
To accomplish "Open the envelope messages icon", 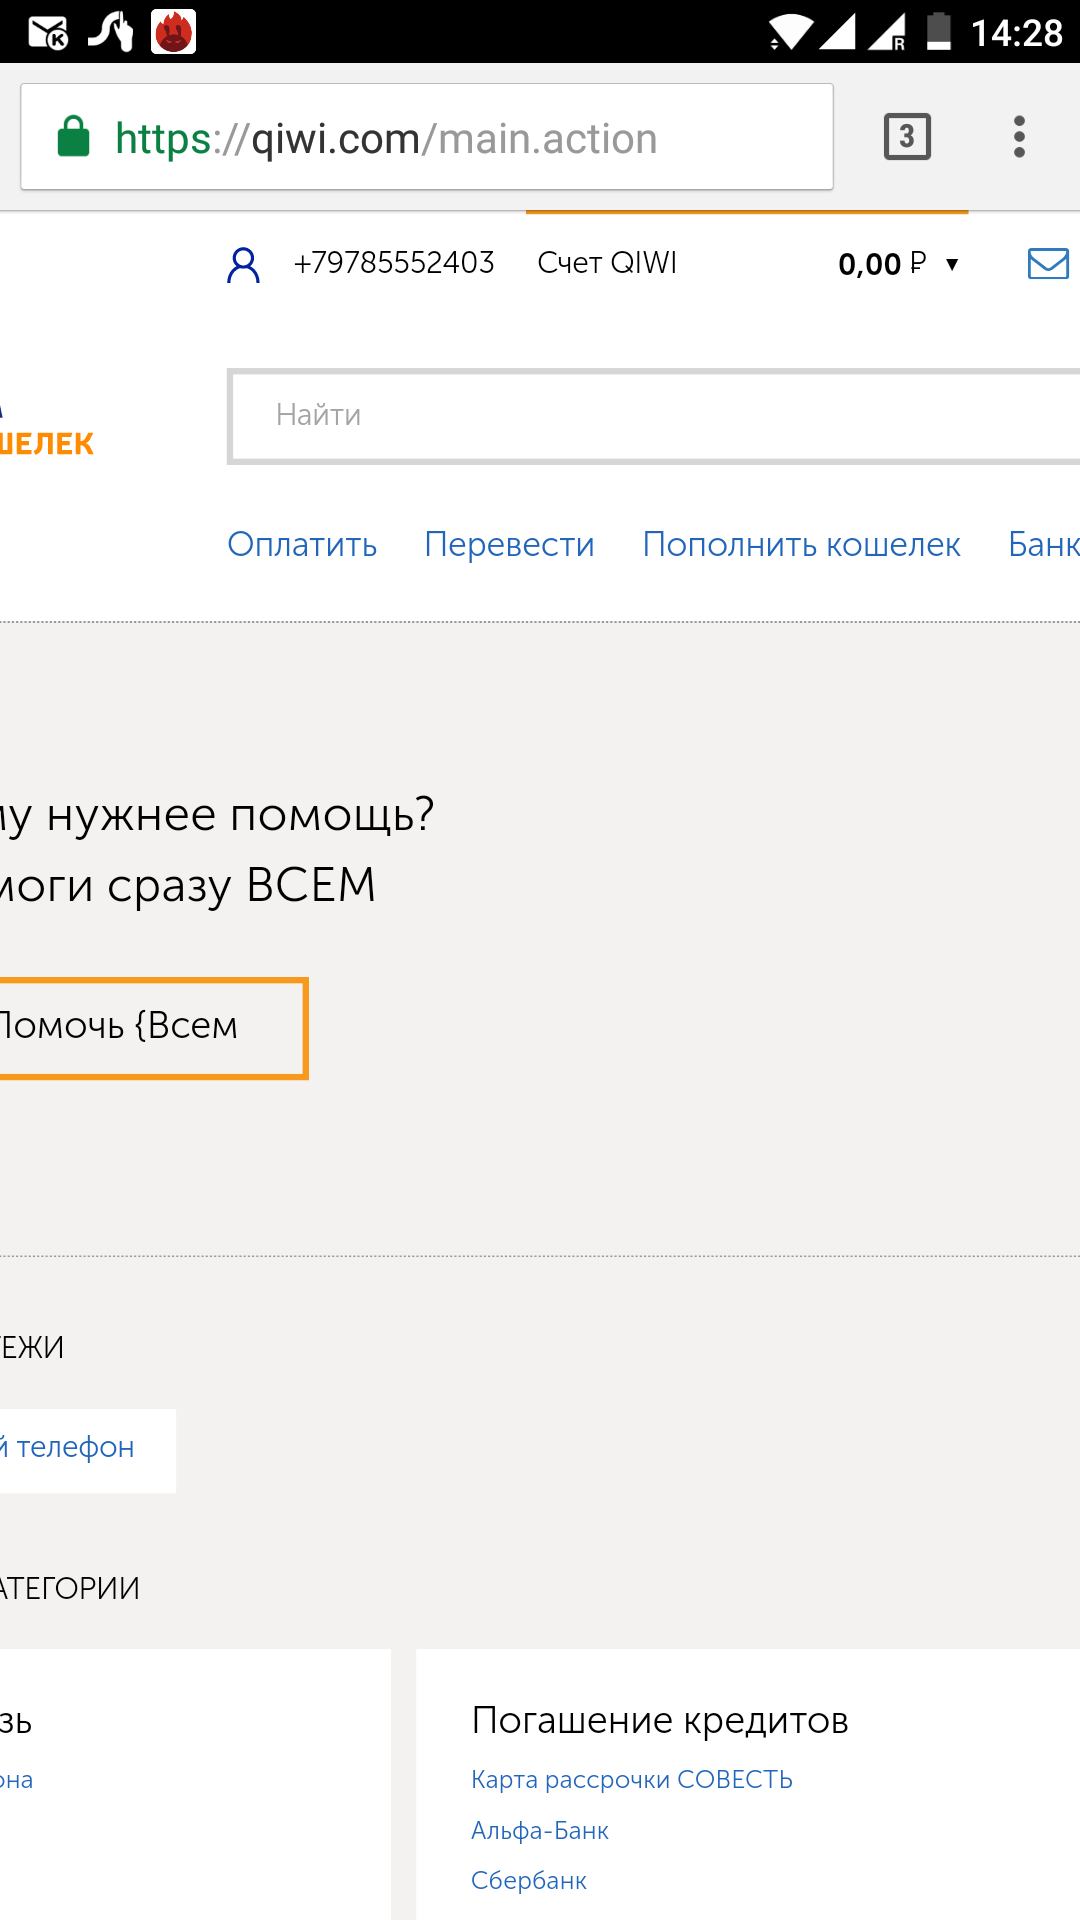I will click(x=1048, y=264).
